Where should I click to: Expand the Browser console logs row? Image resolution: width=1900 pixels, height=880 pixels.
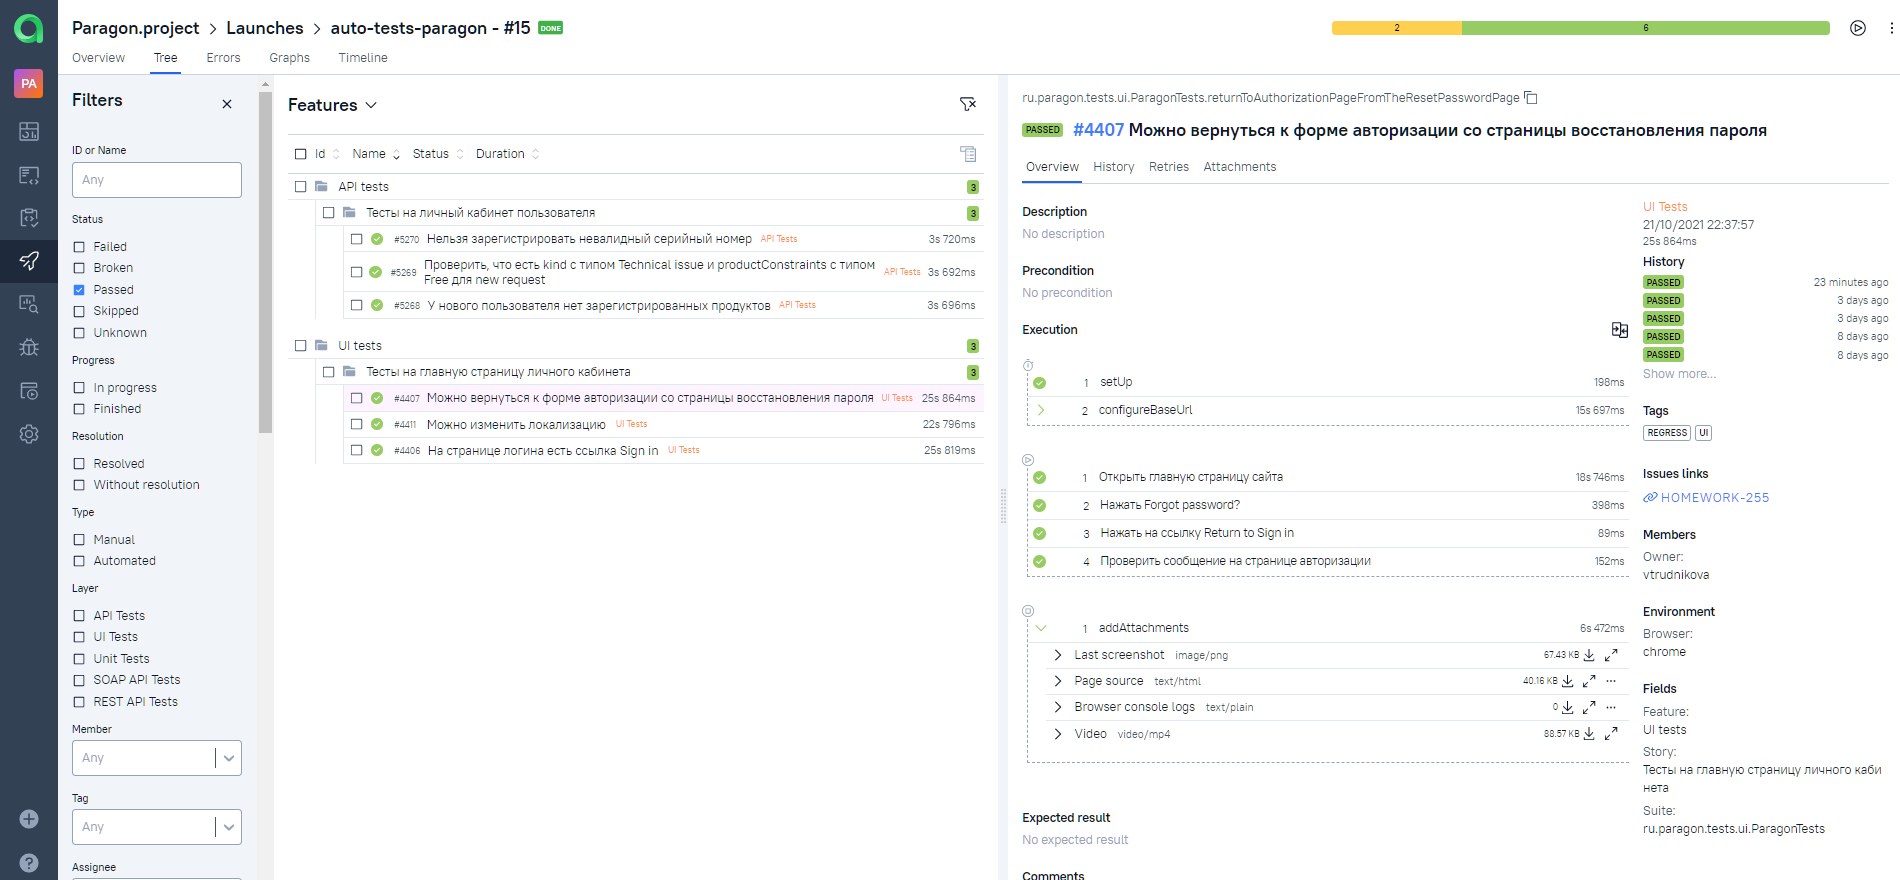click(x=1058, y=707)
